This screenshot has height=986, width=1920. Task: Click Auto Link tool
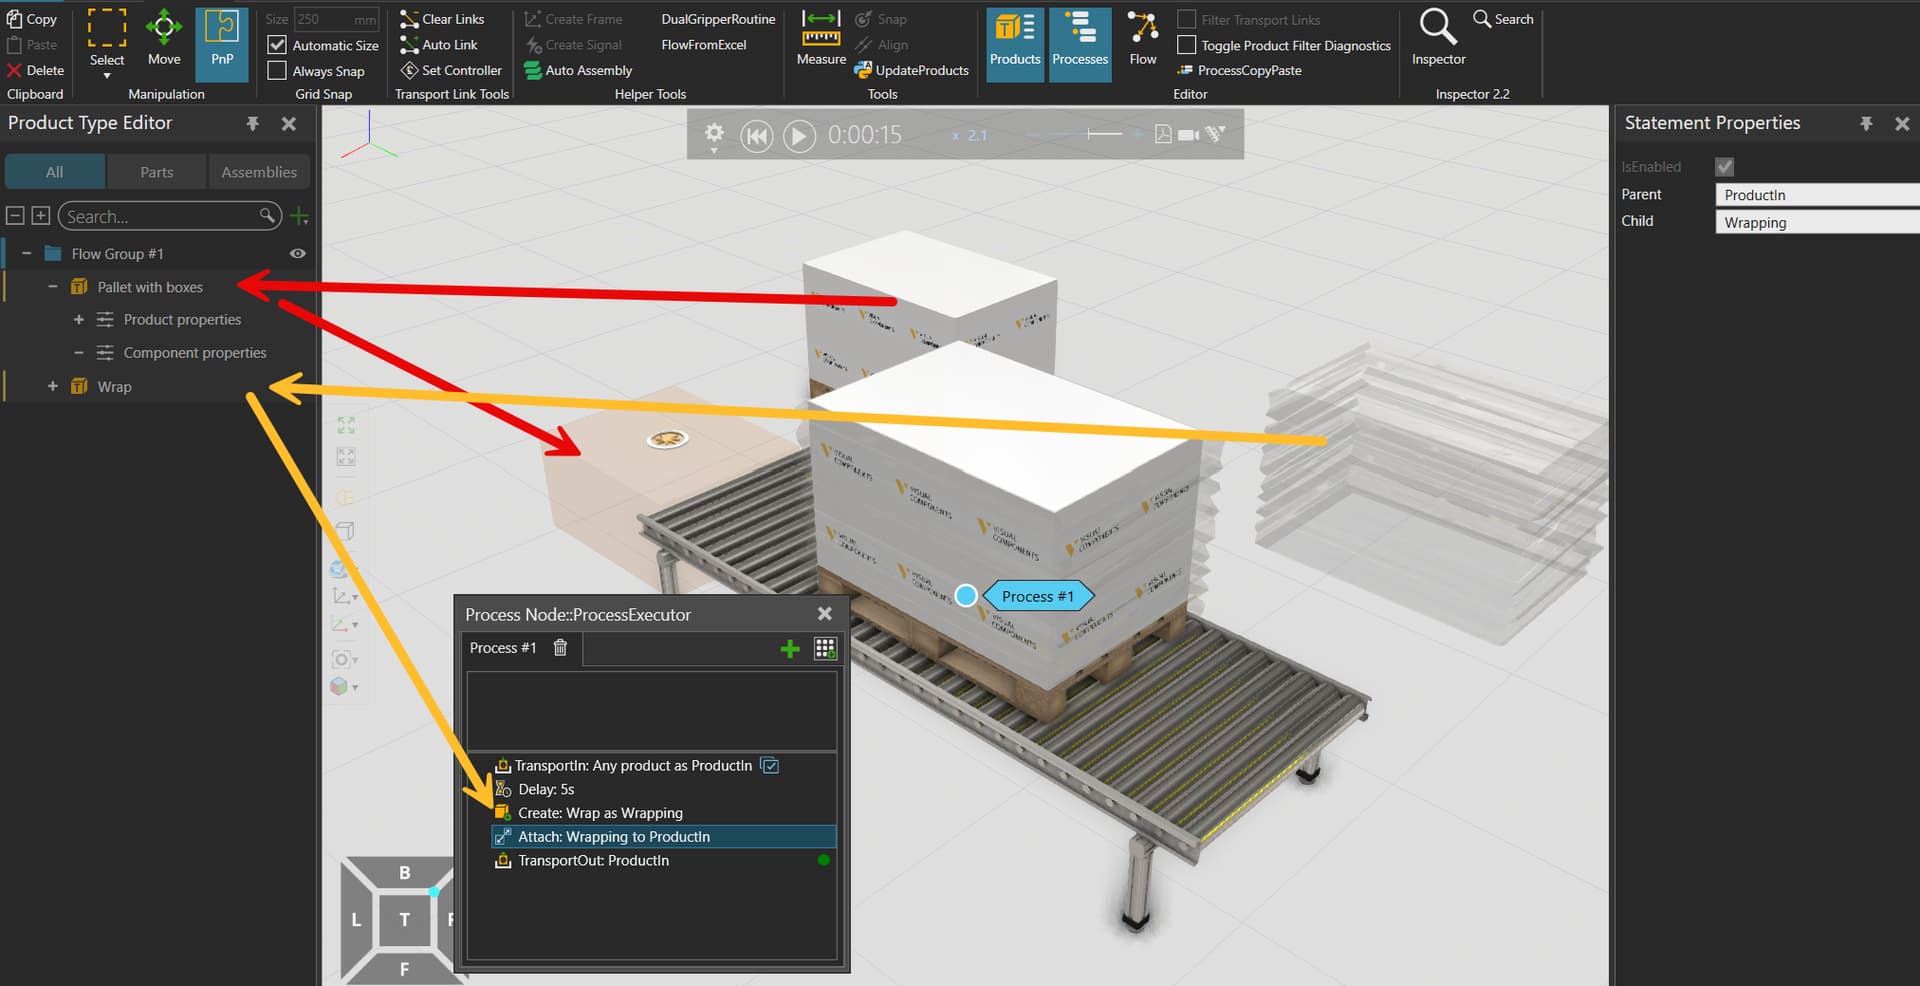pyautogui.click(x=439, y=45)
